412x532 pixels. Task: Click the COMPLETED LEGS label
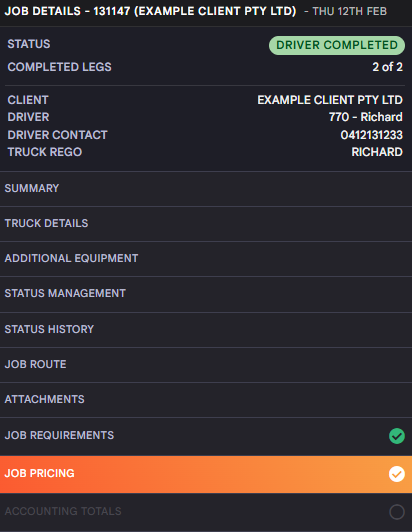pos(59,67)
